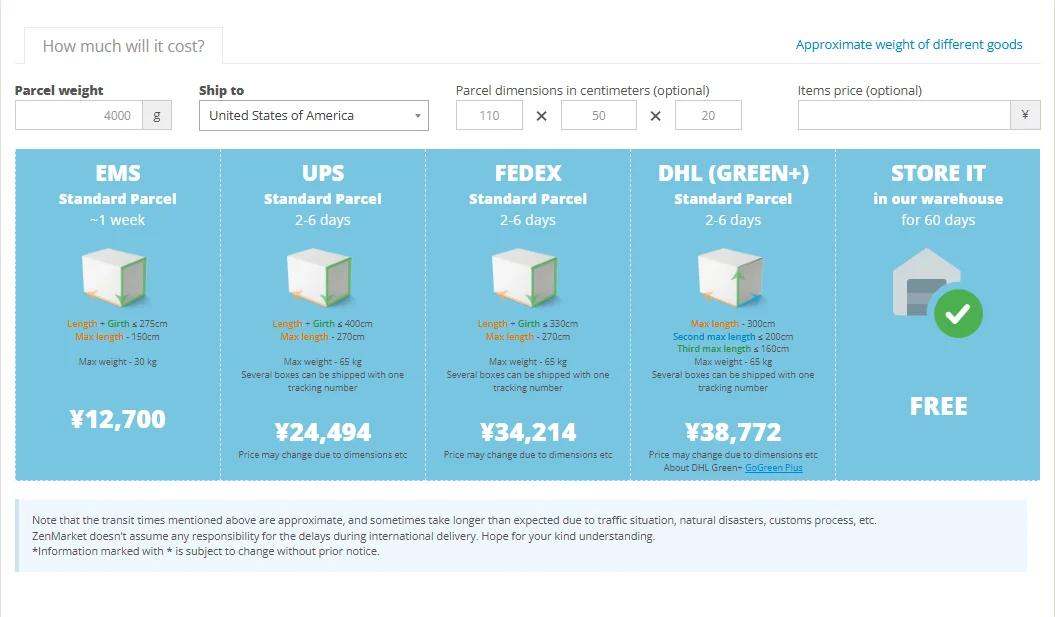Click the UPS parcel box icon
This screenshot has height=617, width=1055.
pos(320,279)
